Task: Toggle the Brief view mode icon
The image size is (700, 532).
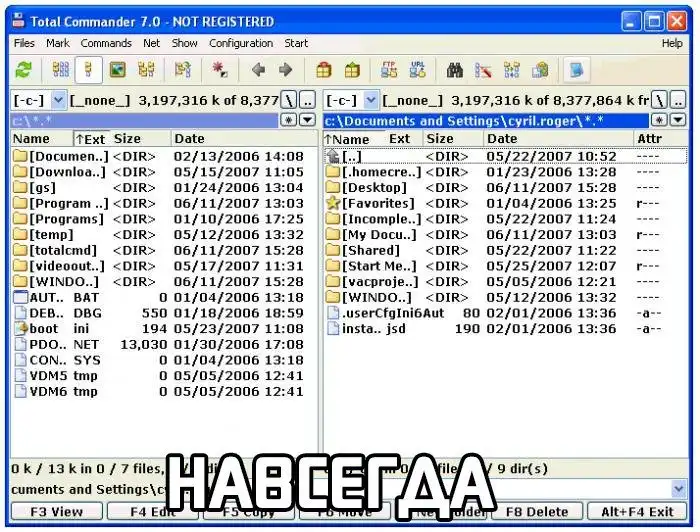Action: pyautogui.click(x=60, y=70)
